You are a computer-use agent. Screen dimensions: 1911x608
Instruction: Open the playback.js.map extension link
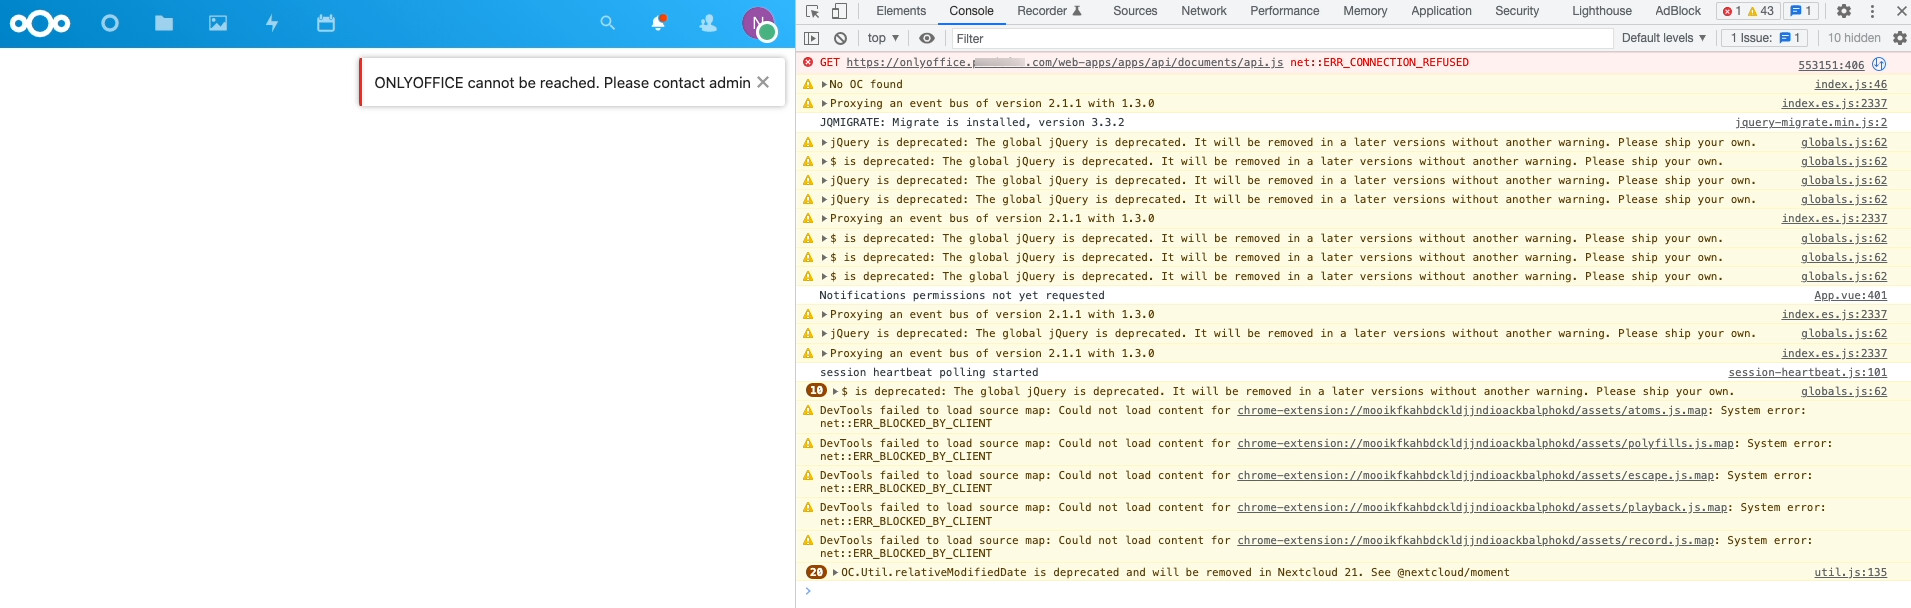(x=1482, y=508)
